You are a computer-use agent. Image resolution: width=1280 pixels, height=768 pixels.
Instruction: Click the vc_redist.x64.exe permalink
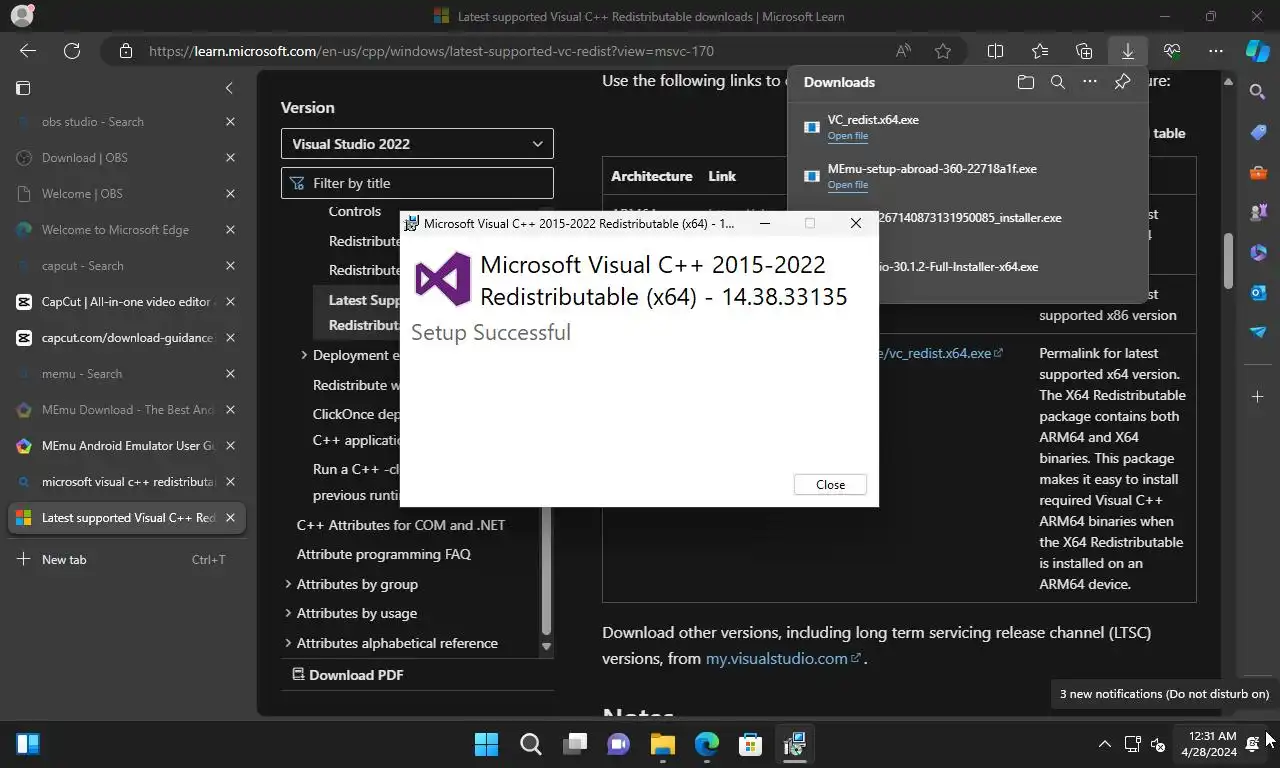pos(940,353)
